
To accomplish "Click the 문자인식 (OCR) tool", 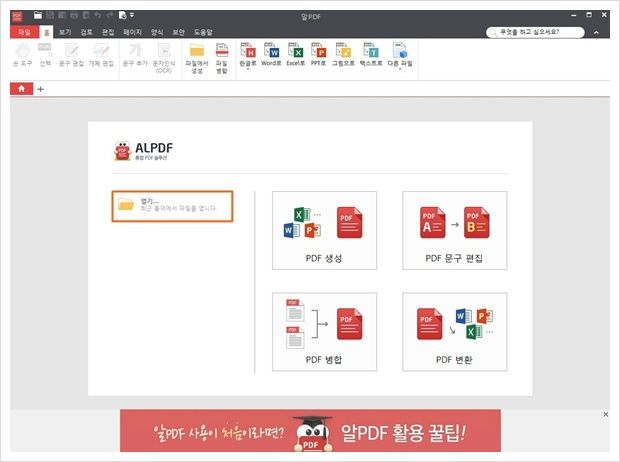I will [164, 59].
